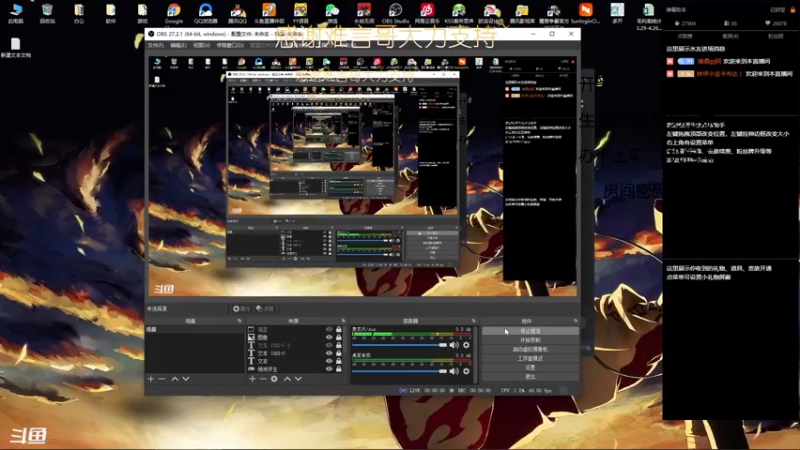Image resolution: width=800 pixels, height=450 pixels.
Task: Open the 属性 properties button above the 场景 panel
Action: pos(241,309)
